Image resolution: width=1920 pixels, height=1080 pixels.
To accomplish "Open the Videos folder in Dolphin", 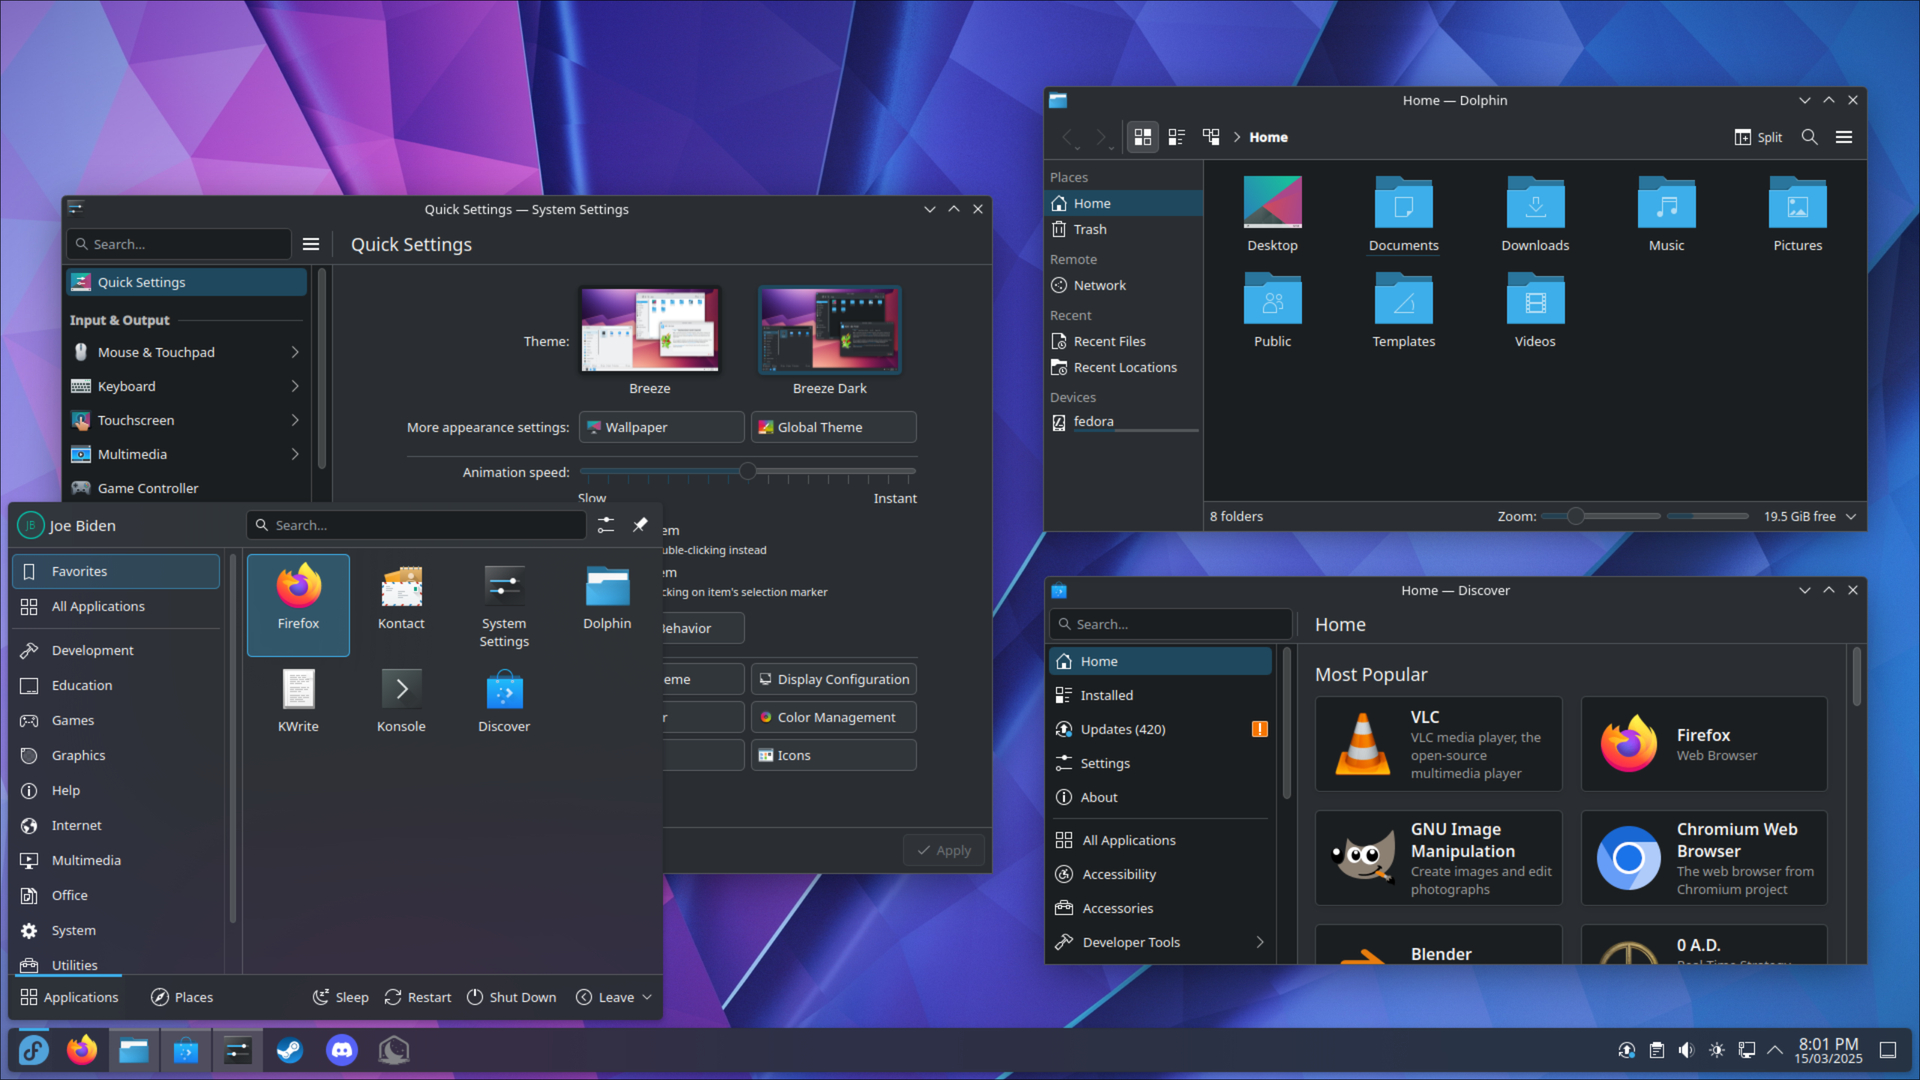I will pyautogui.click(x=1535, y=311).
